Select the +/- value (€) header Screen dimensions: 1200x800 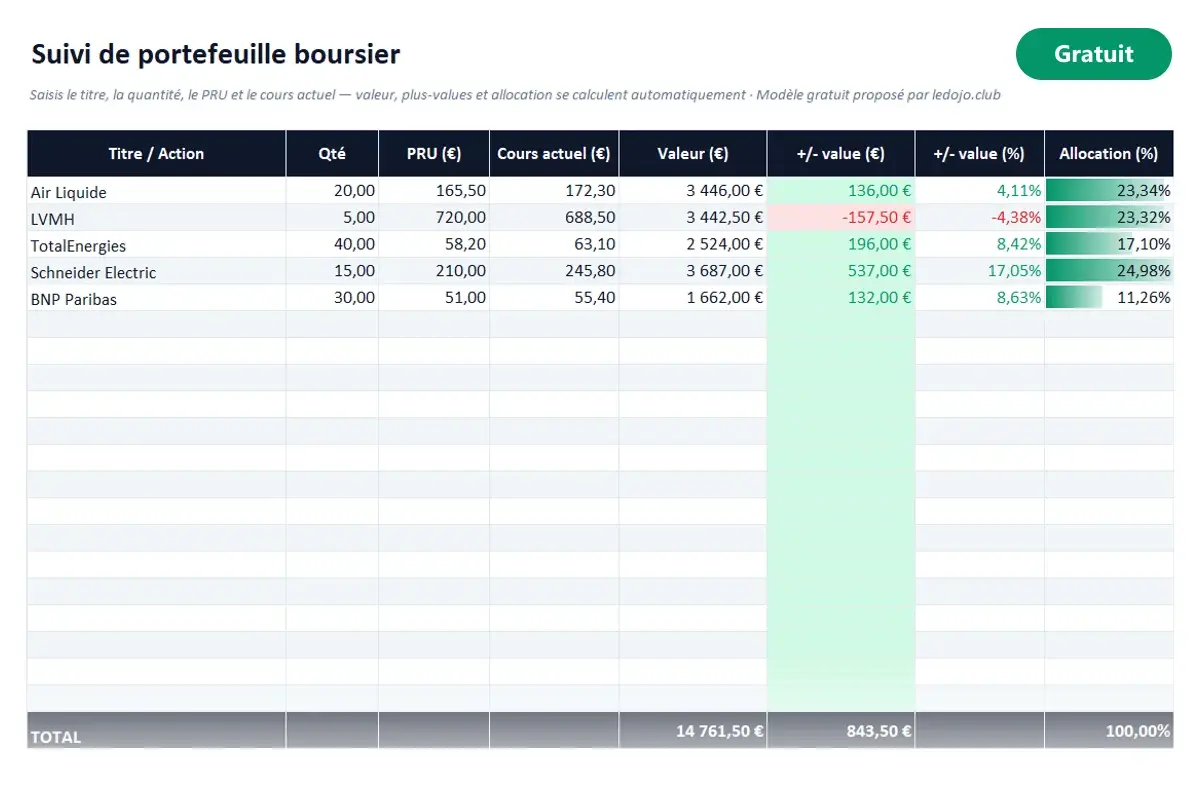841,154
